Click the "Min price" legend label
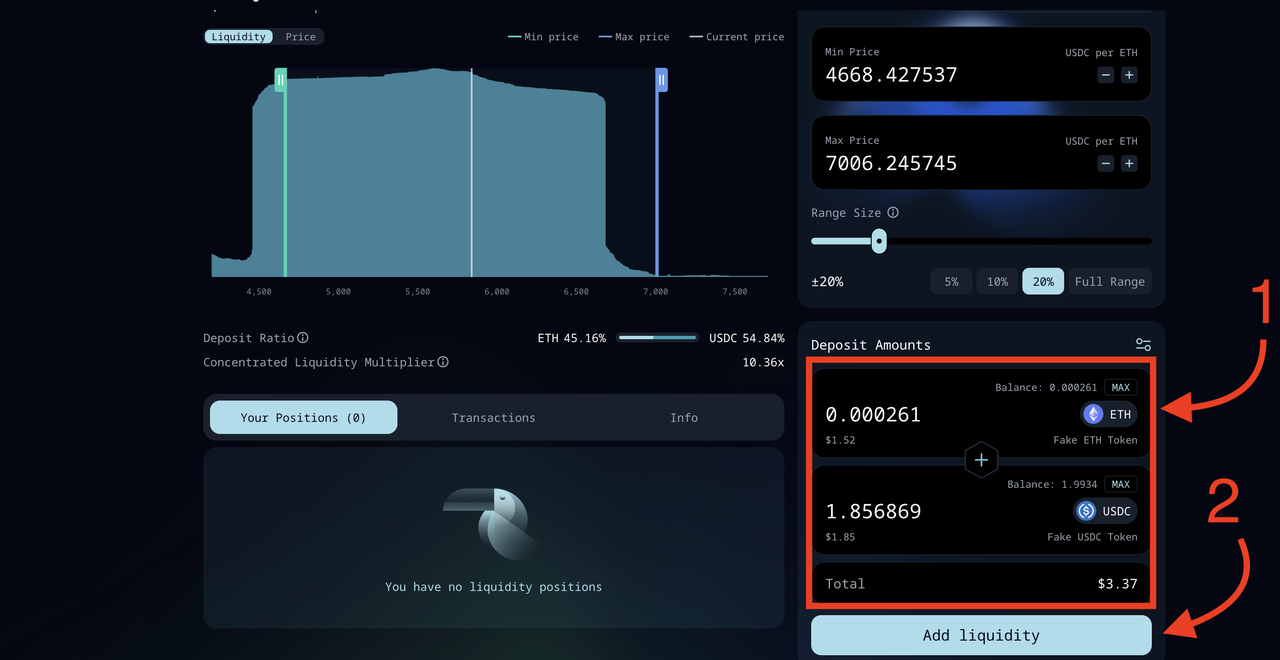Viewport: 1280px width, 660px height. click(x=551, y=37)
